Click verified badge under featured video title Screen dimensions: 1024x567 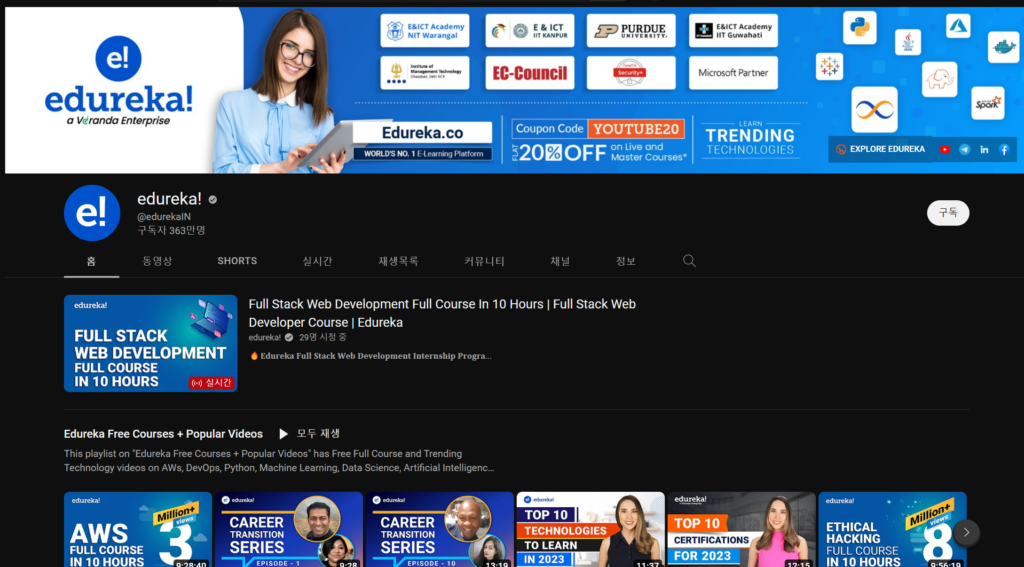(x=289, y=338)
